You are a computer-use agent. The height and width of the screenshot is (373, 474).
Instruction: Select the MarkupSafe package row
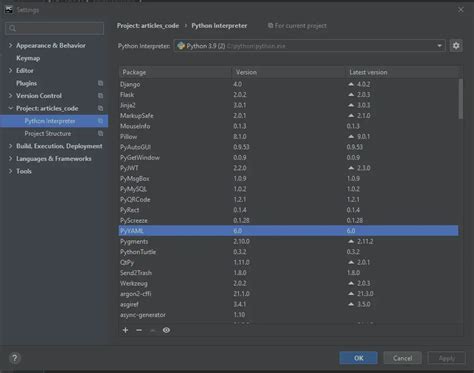pos(289,116)
